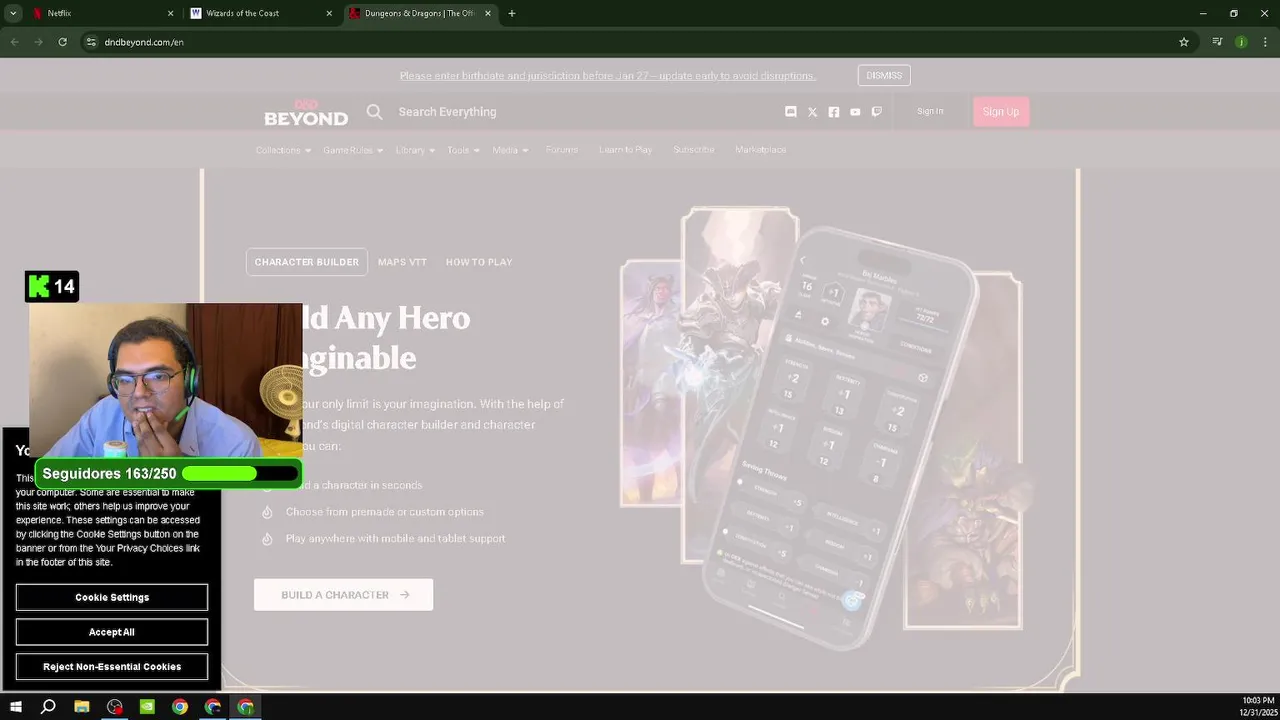Expand the Collections menu
Viewport: 1280px width, 720px height.
point(283,150)
